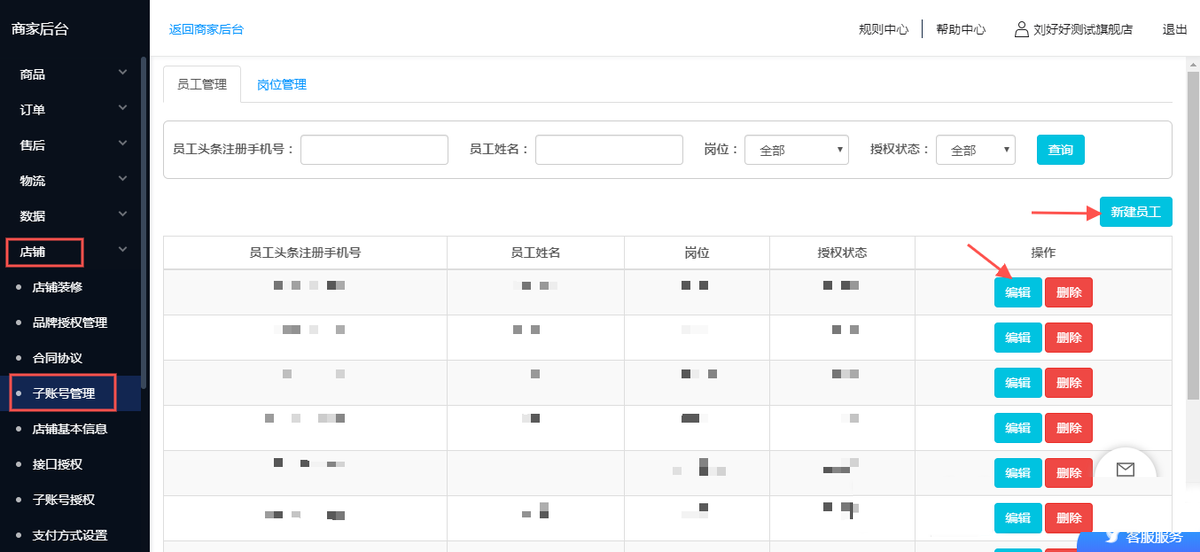Click the 新建员工 button
This screenshot has height=552, width=1200.
pos(1136,212)
